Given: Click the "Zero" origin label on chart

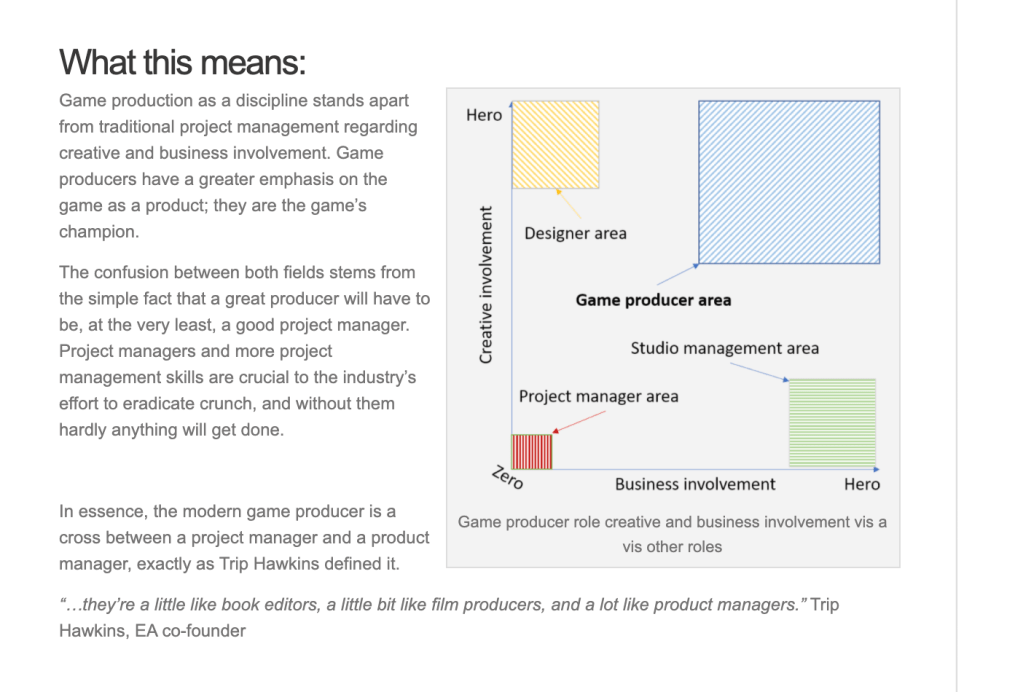Looking at the screenshot, I should pos(506,478).
